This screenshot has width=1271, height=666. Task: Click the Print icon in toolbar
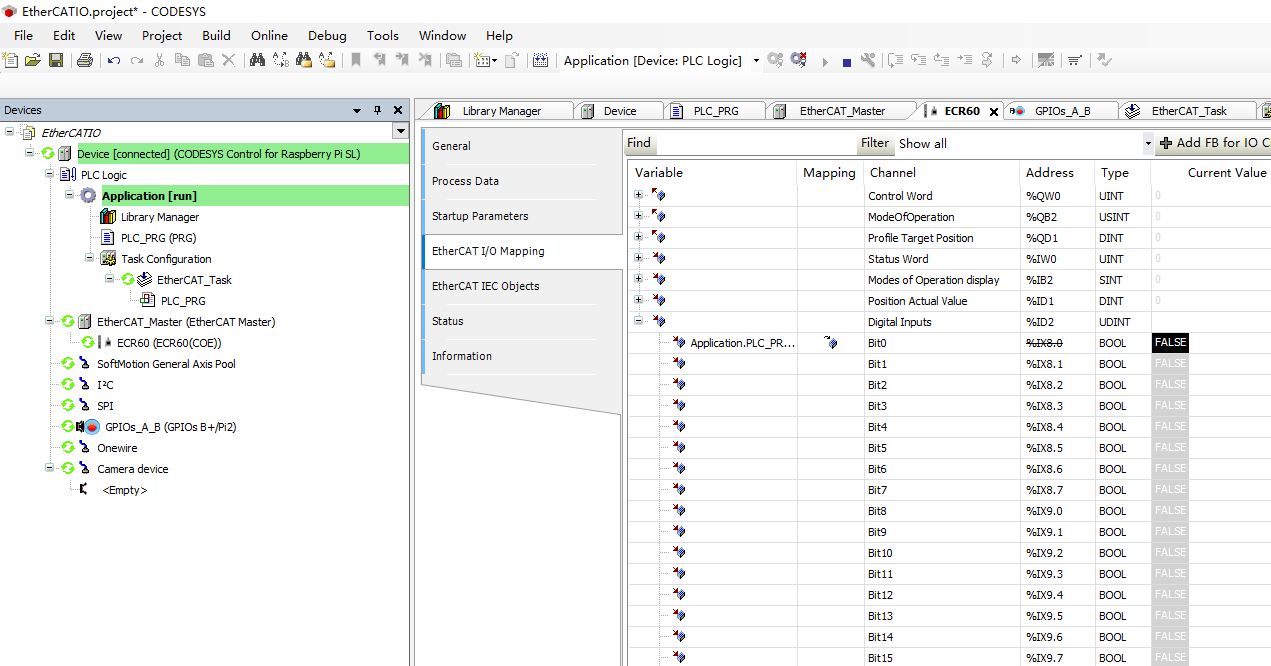(x=85, y=60)
